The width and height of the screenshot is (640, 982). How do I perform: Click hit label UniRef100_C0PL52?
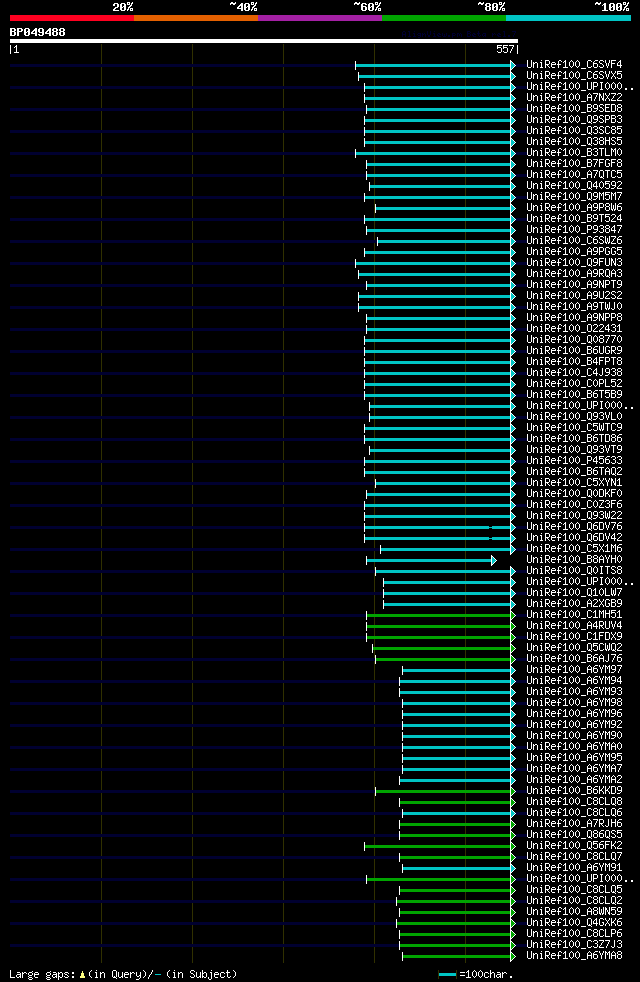pos(574,384)
